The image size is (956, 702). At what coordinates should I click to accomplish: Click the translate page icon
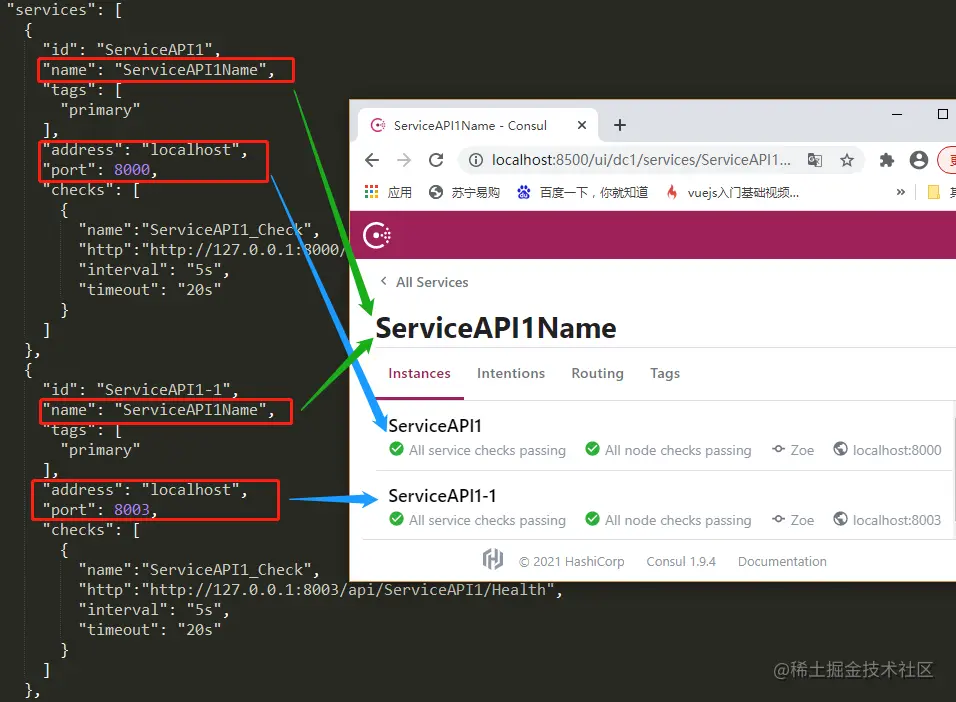click(815, 160)
